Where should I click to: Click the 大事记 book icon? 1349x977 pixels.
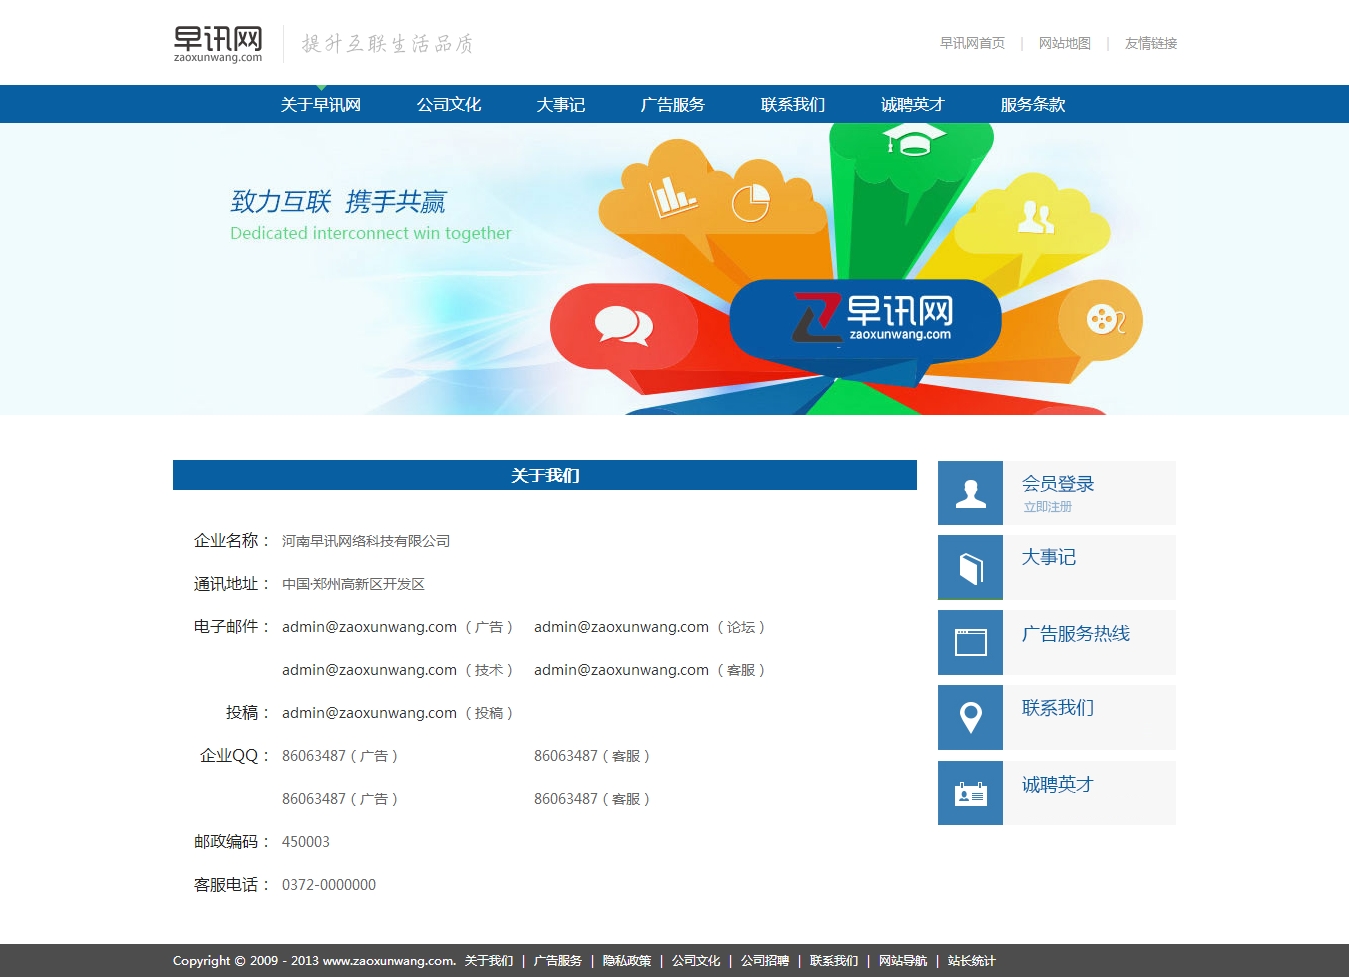coord(970,567)
